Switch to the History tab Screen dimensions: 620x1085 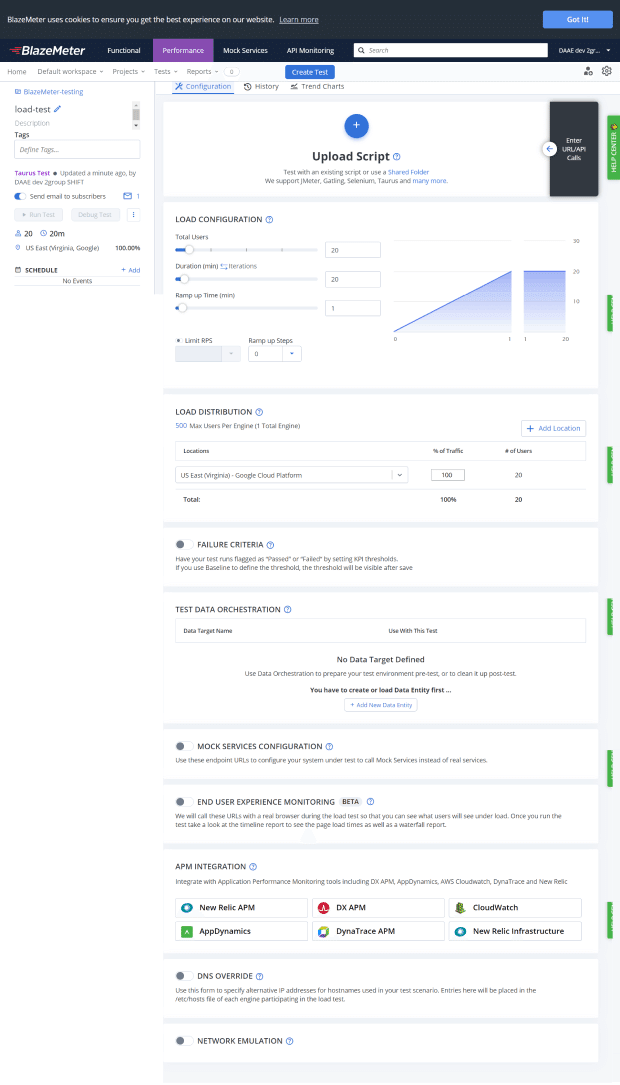tap(261, 86)
